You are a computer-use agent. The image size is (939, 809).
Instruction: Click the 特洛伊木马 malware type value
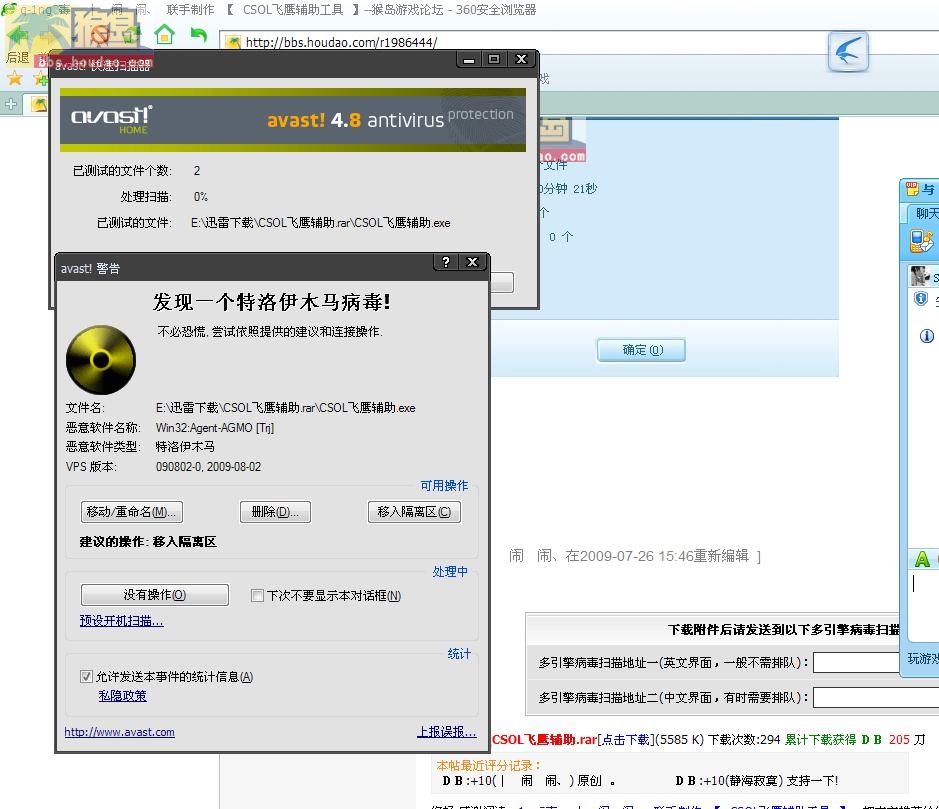[x=185, y=447]
